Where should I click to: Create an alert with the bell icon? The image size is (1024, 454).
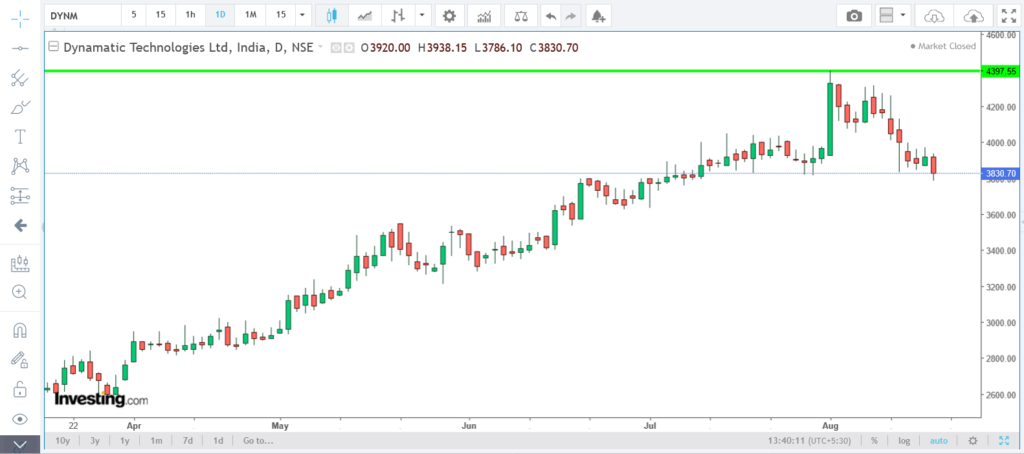coord(598,16)
